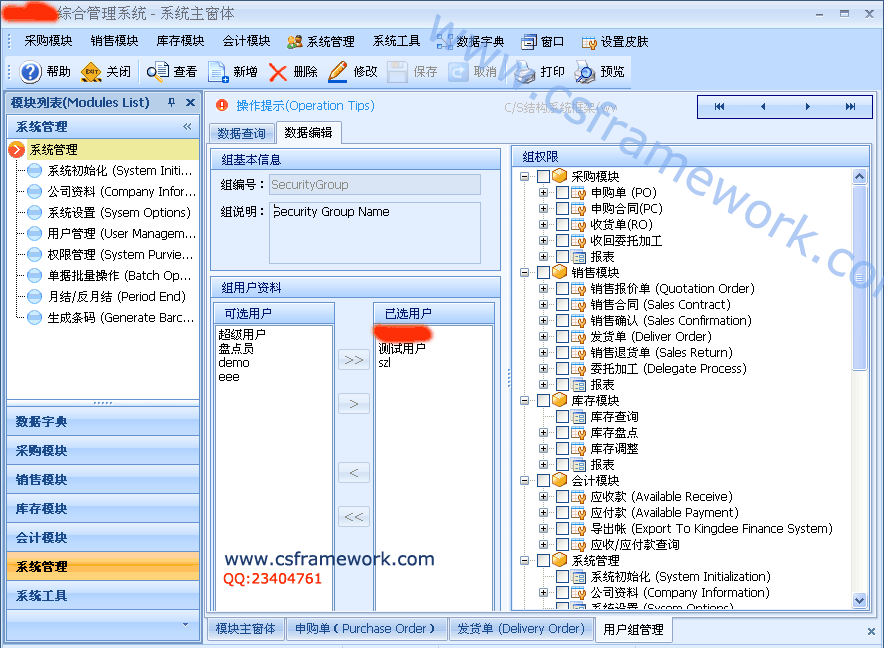Click the Print (打印) printer icon
The image size is (884, 648).
525,72
